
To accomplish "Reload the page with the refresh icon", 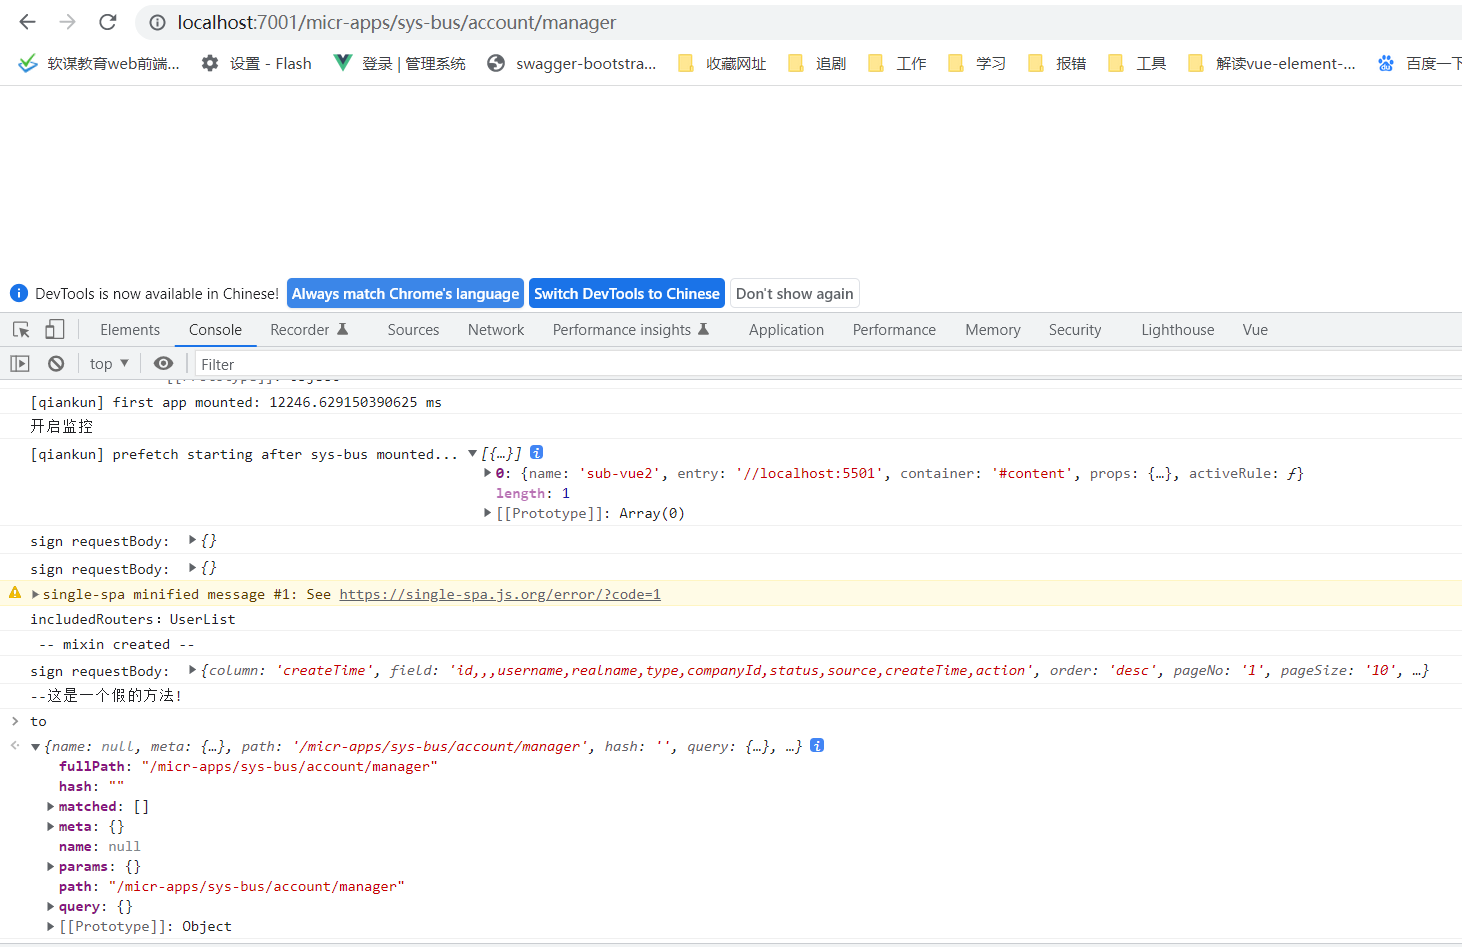I will [107, 21].
